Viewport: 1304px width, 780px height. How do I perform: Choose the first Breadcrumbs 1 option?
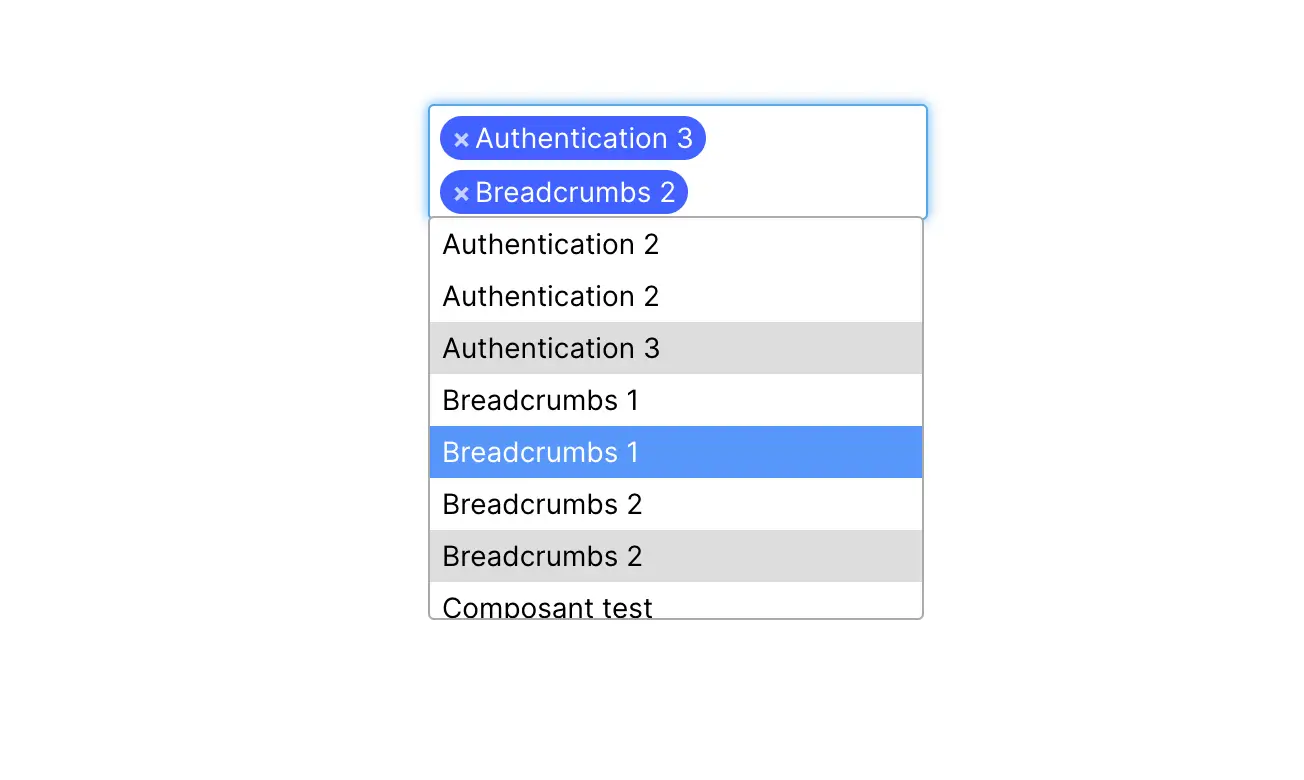676,400
